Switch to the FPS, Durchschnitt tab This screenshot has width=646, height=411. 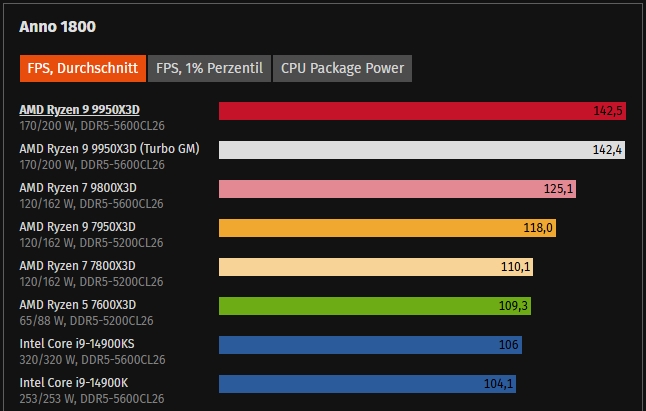click(83, 68)
